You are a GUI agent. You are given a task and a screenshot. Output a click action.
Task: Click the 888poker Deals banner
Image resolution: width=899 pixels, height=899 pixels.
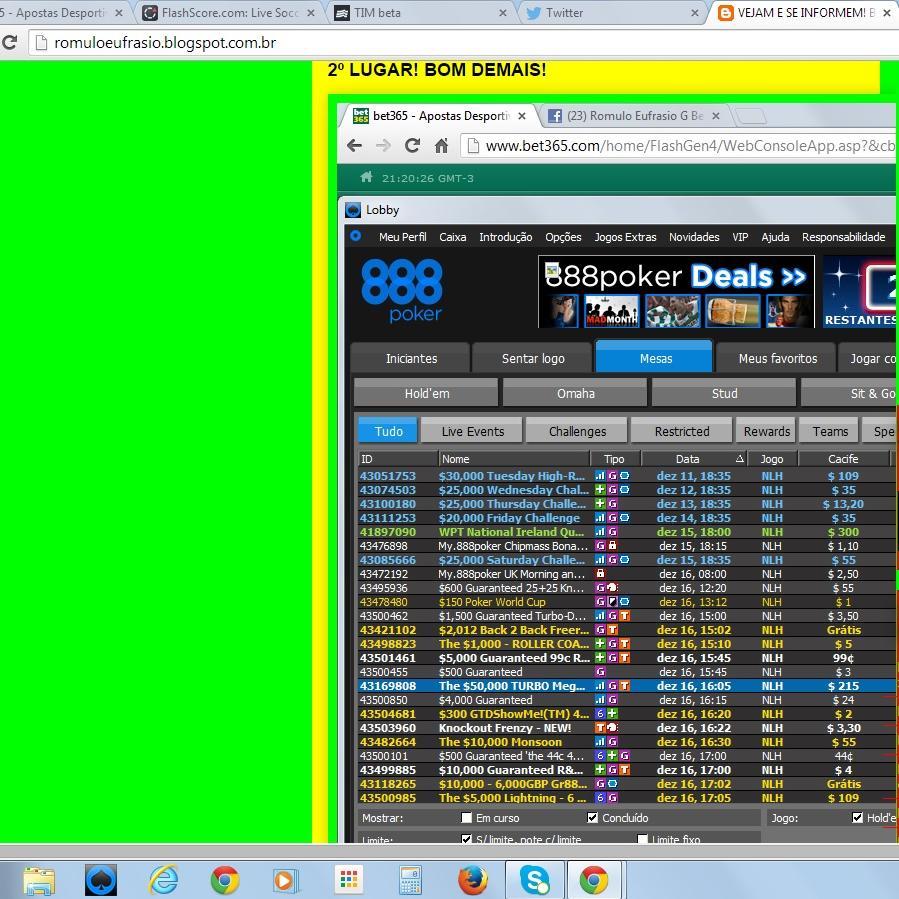(676, 291)
